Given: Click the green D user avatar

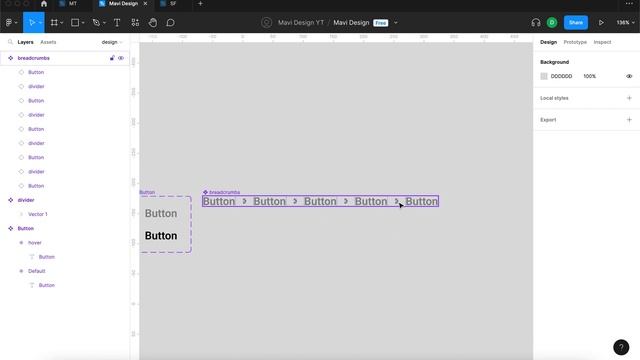Looking at the screenshot, I should [x=552, y=23].
